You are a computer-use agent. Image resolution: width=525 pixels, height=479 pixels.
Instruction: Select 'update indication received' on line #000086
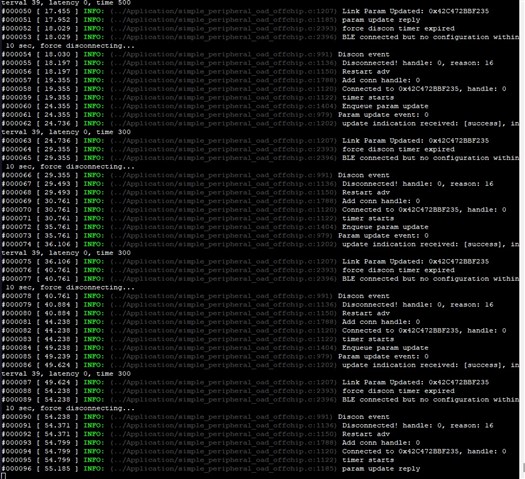click(x=400, y=366)
